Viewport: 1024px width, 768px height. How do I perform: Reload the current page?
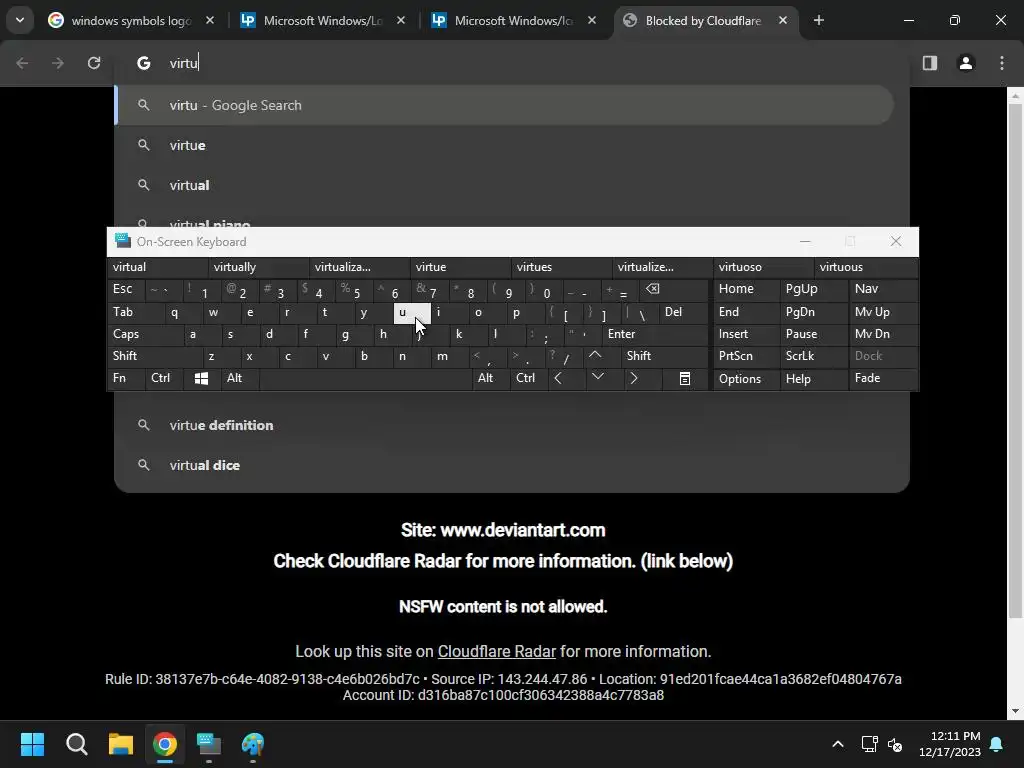[94, 63]
